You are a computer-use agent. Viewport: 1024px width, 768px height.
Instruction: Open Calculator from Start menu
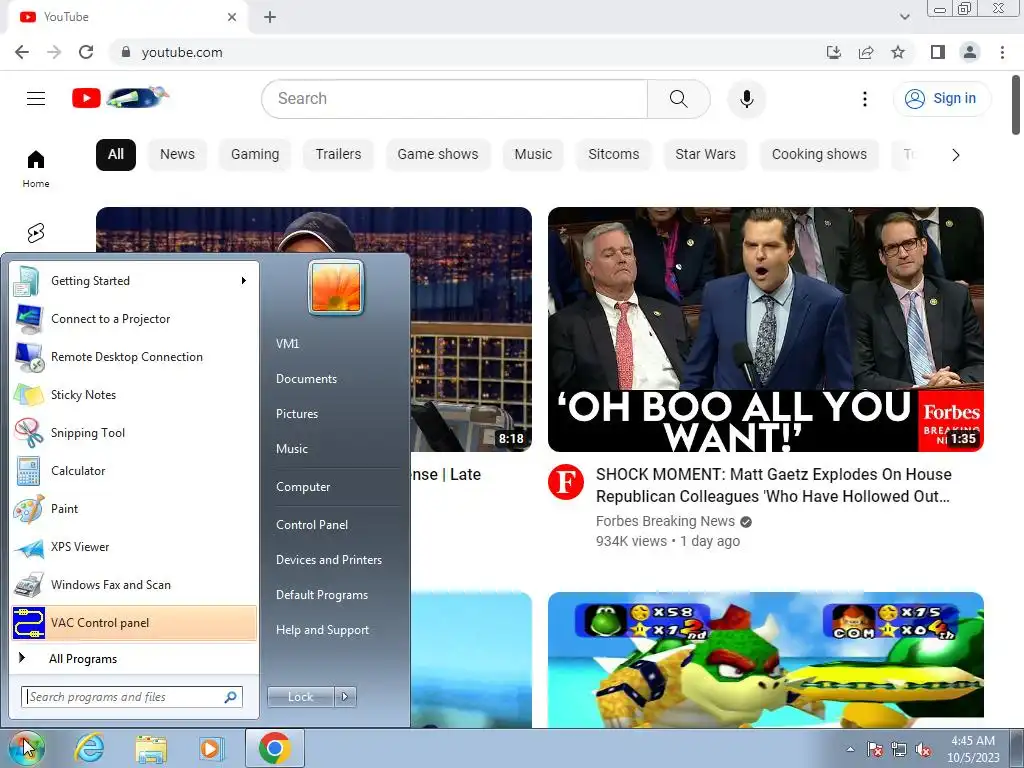(x=135, y=471)
